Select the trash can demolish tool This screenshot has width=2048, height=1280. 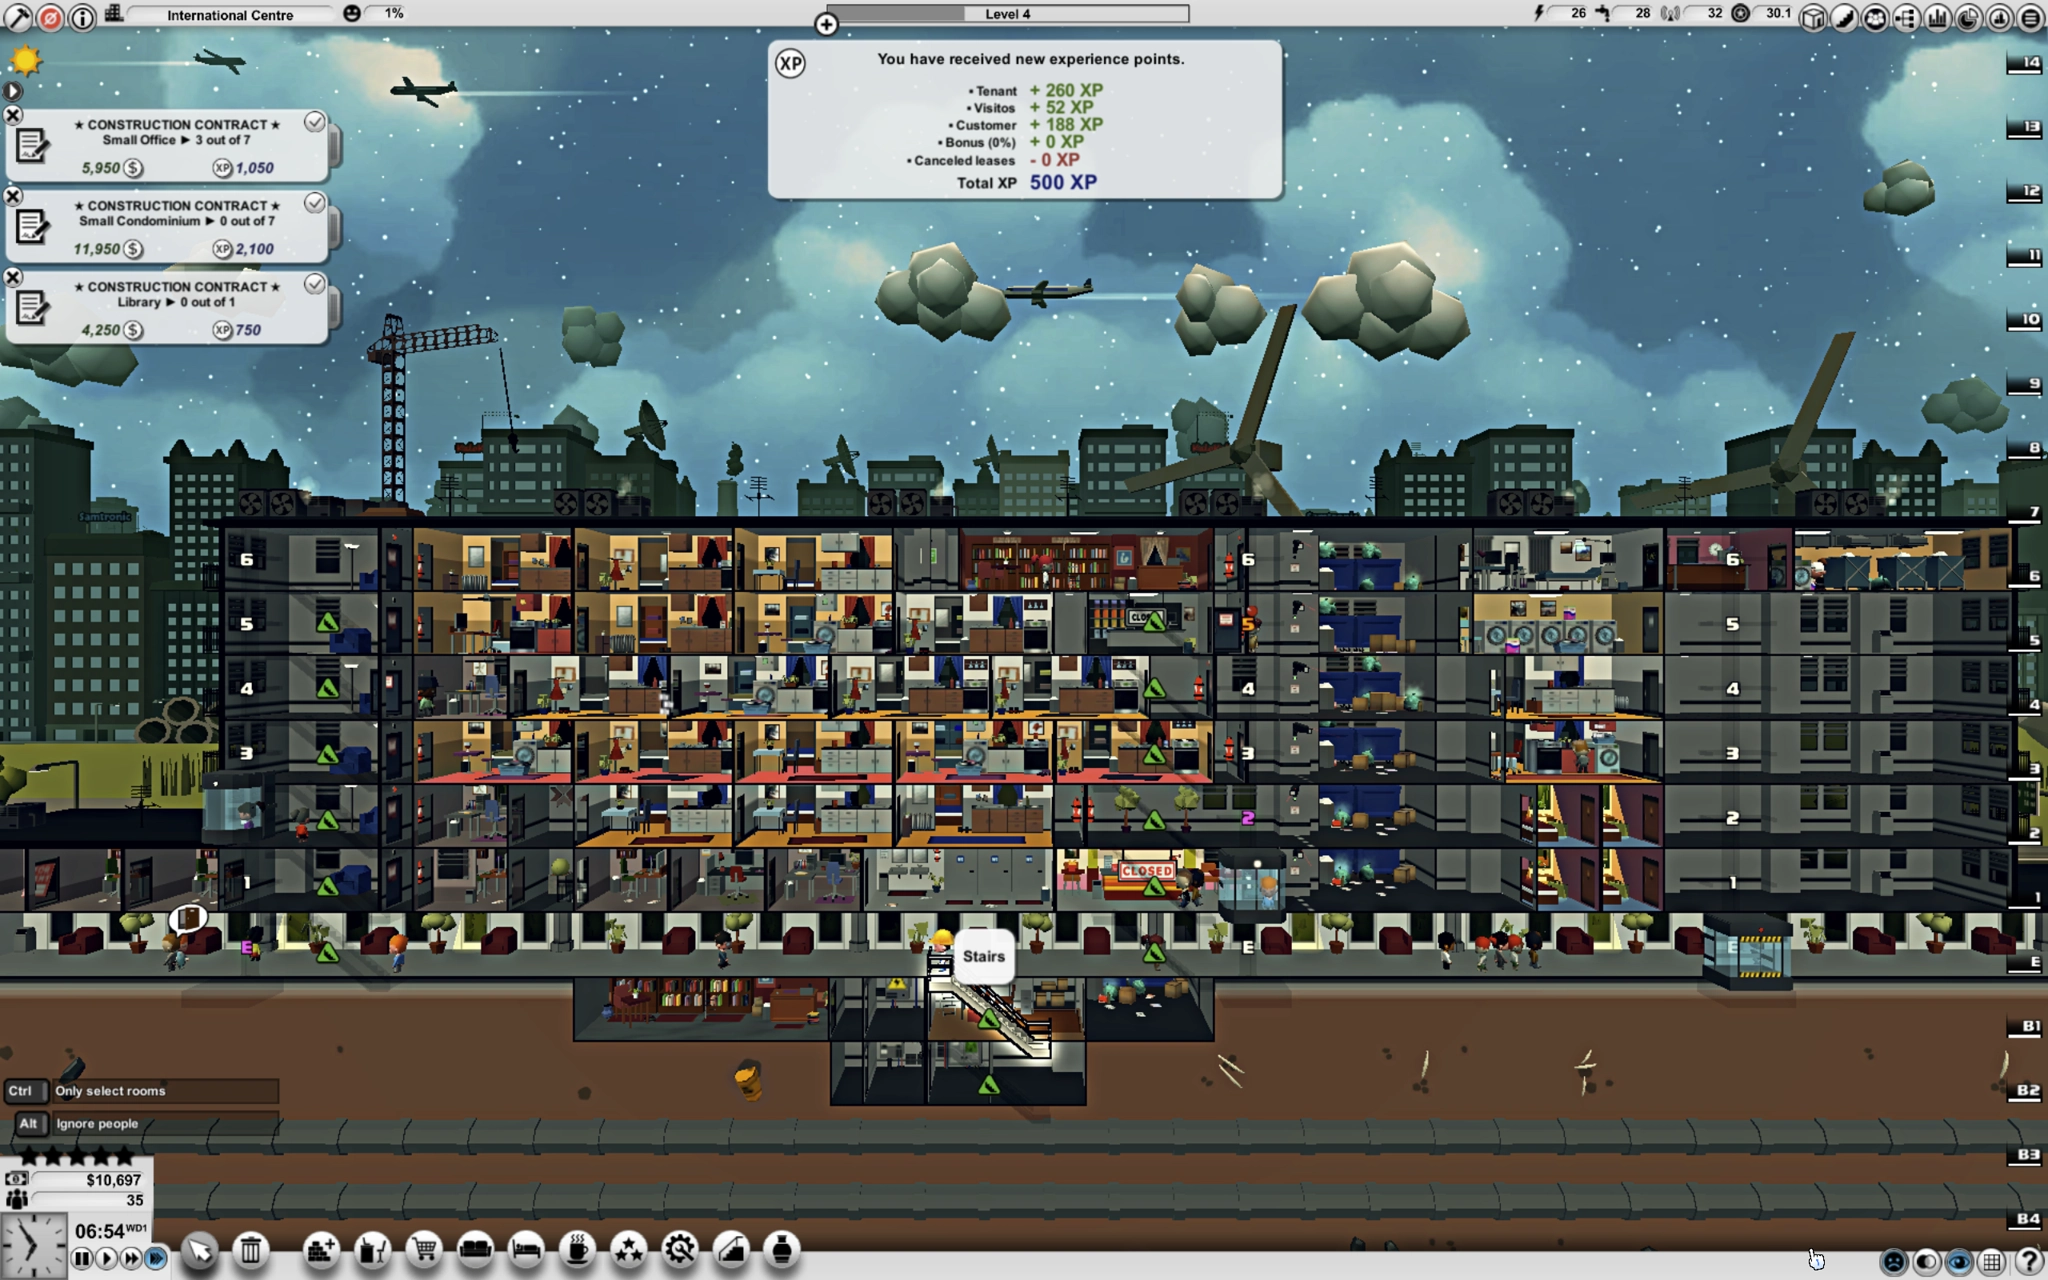pos(251,1249)
